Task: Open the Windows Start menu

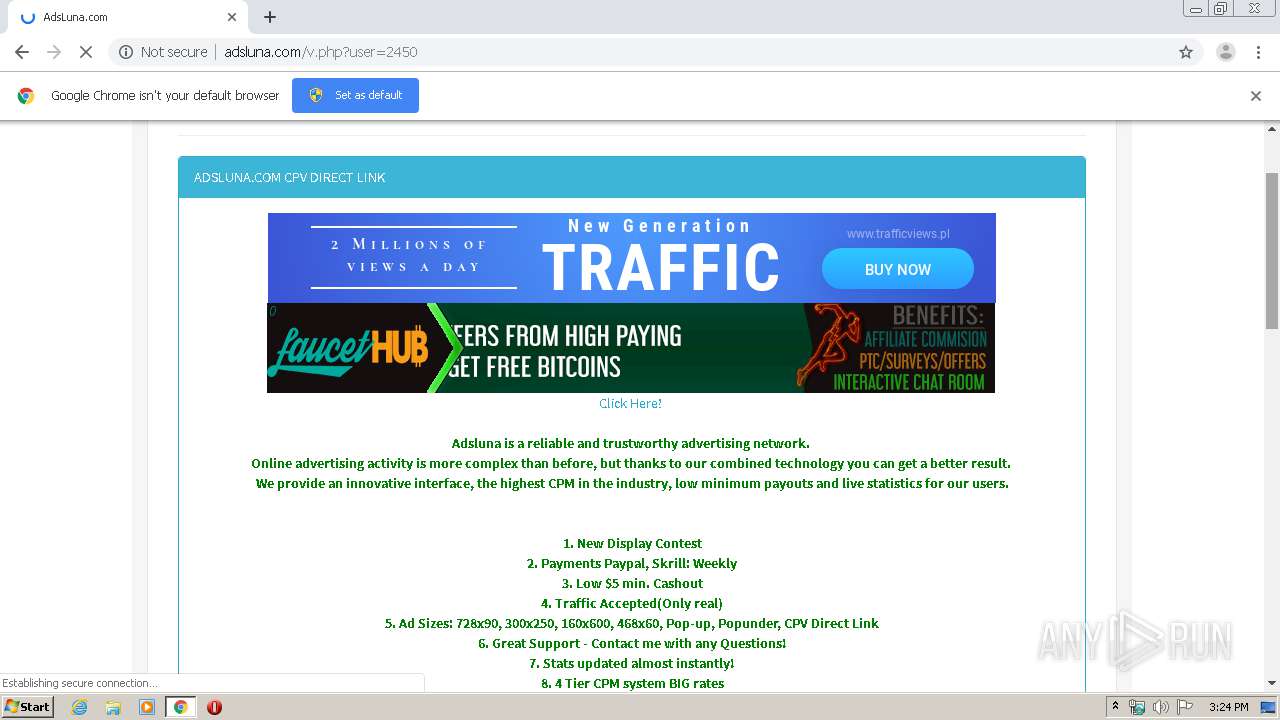Action: pos(28,707)
